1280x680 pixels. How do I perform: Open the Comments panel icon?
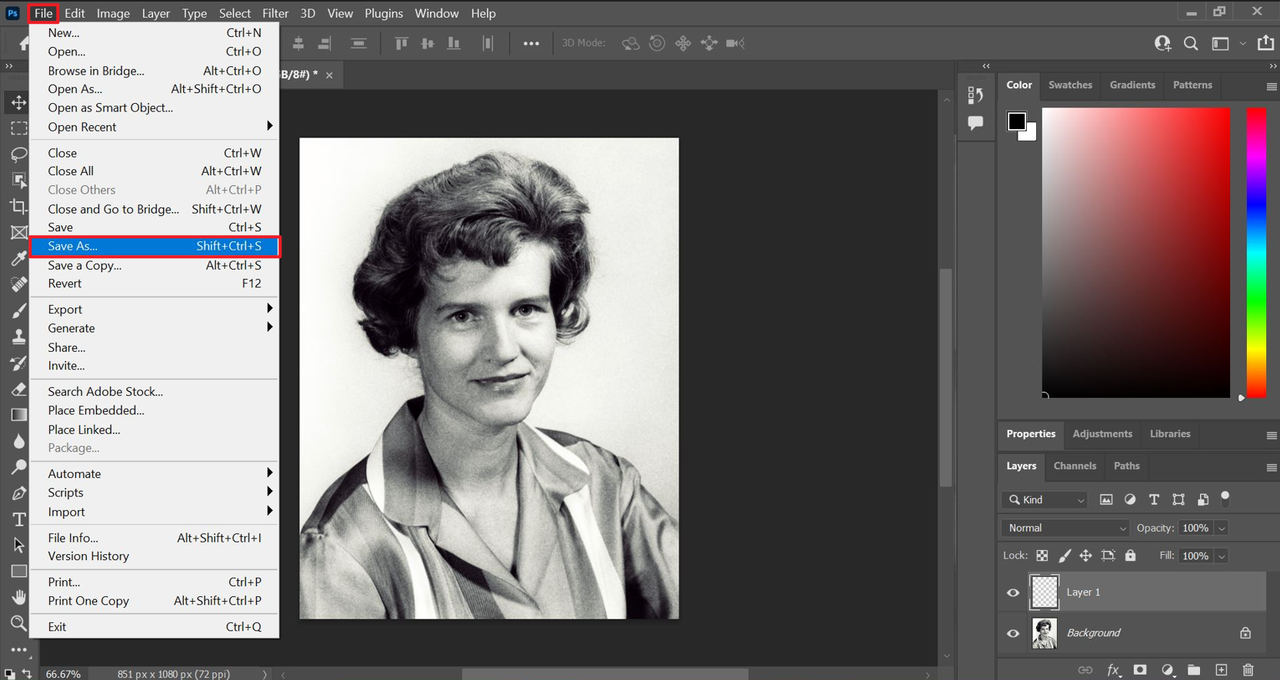pos(976,123)
